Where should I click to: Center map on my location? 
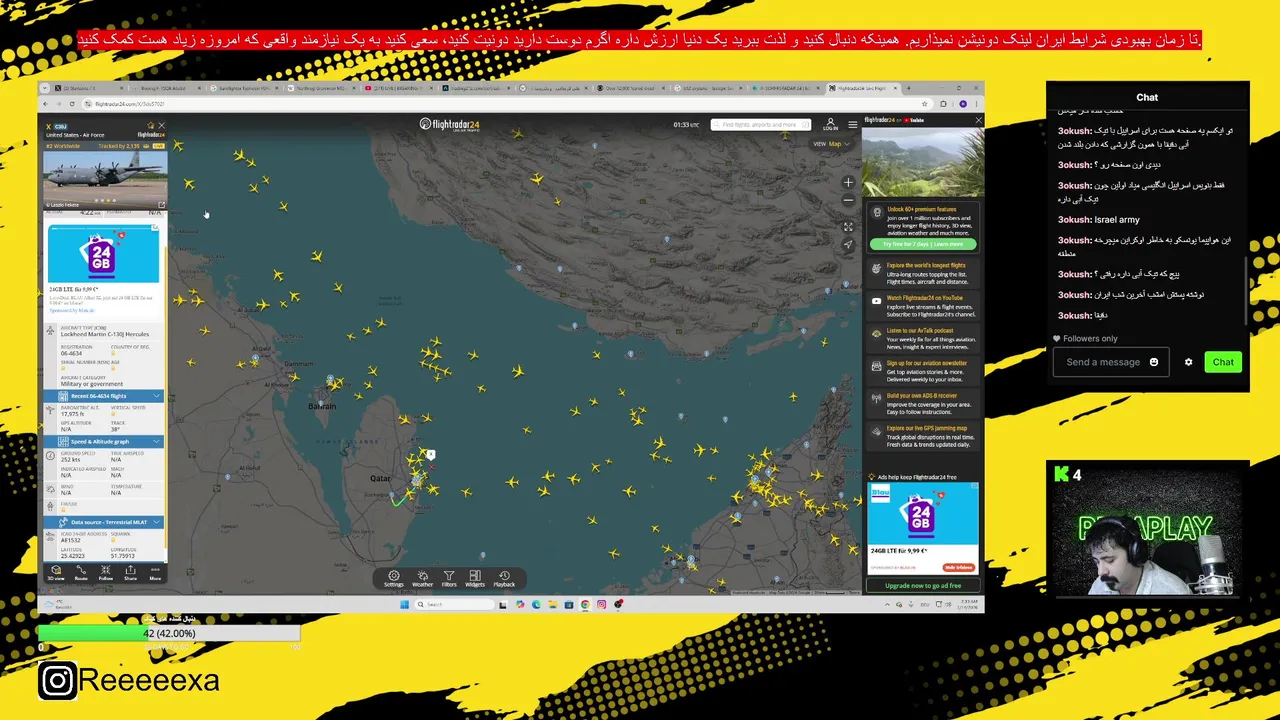point(848,244)
